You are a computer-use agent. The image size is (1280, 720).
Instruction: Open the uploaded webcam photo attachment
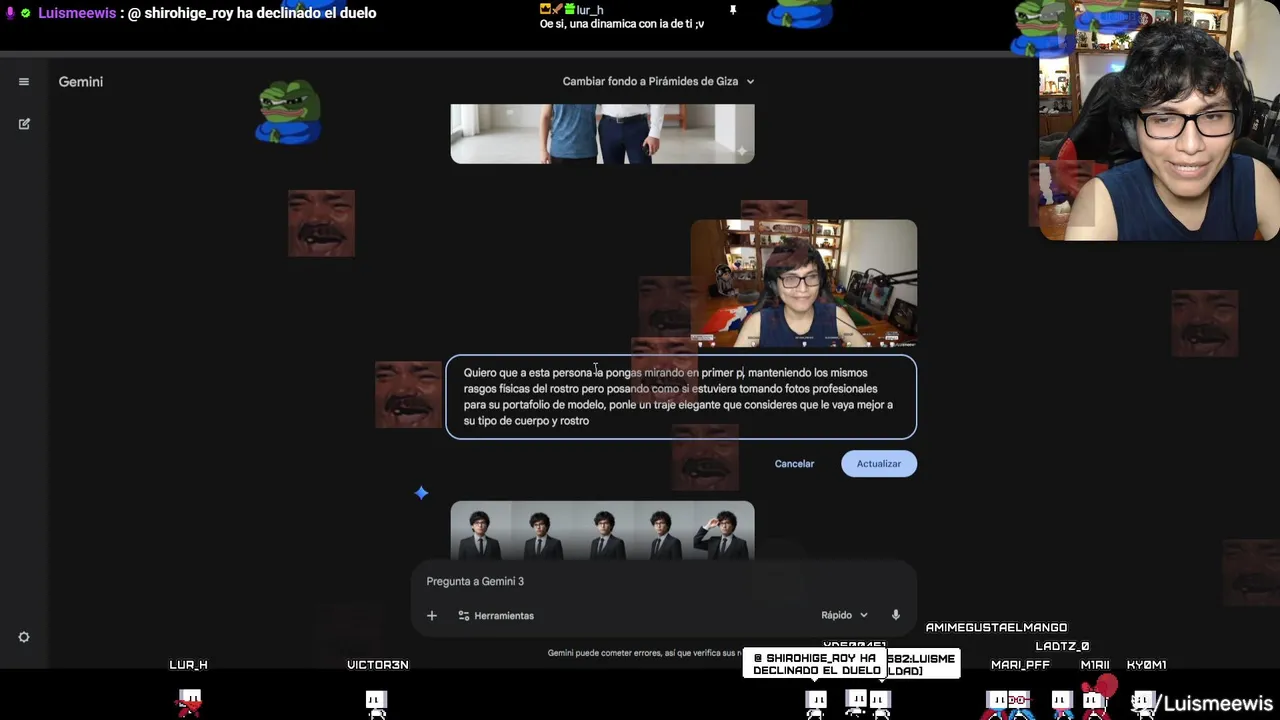coord(804,283)
